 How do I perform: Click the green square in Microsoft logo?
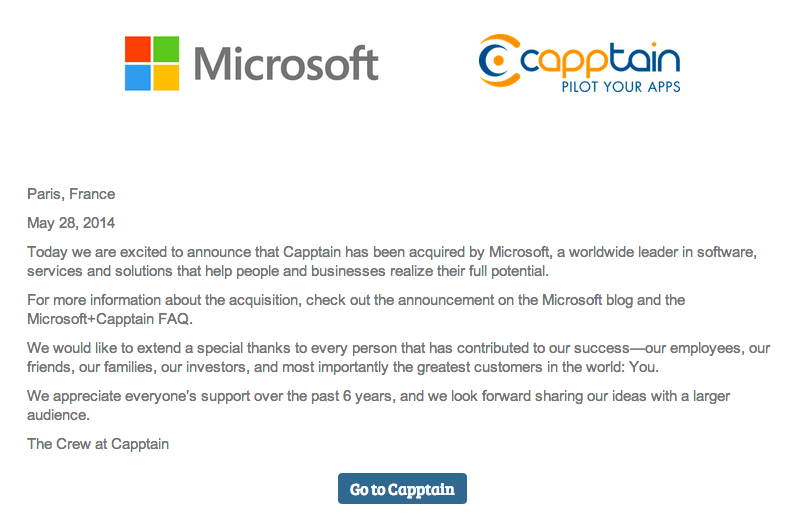click(x=166, y=49)
